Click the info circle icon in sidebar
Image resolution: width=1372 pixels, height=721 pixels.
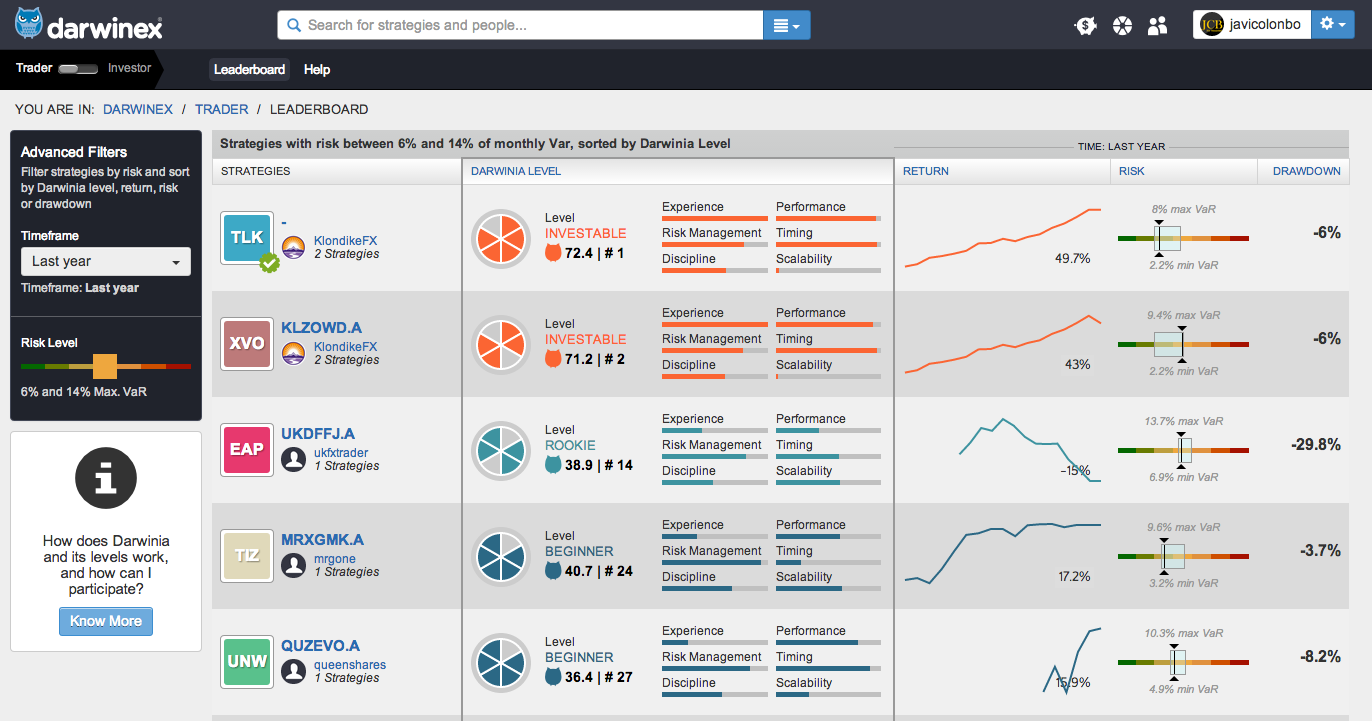pos(105,479)
